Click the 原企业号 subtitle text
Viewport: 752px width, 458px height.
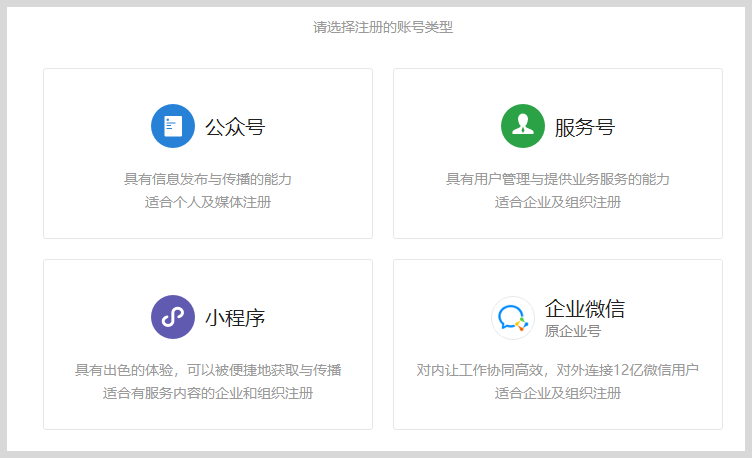click(x=573, y=331)
